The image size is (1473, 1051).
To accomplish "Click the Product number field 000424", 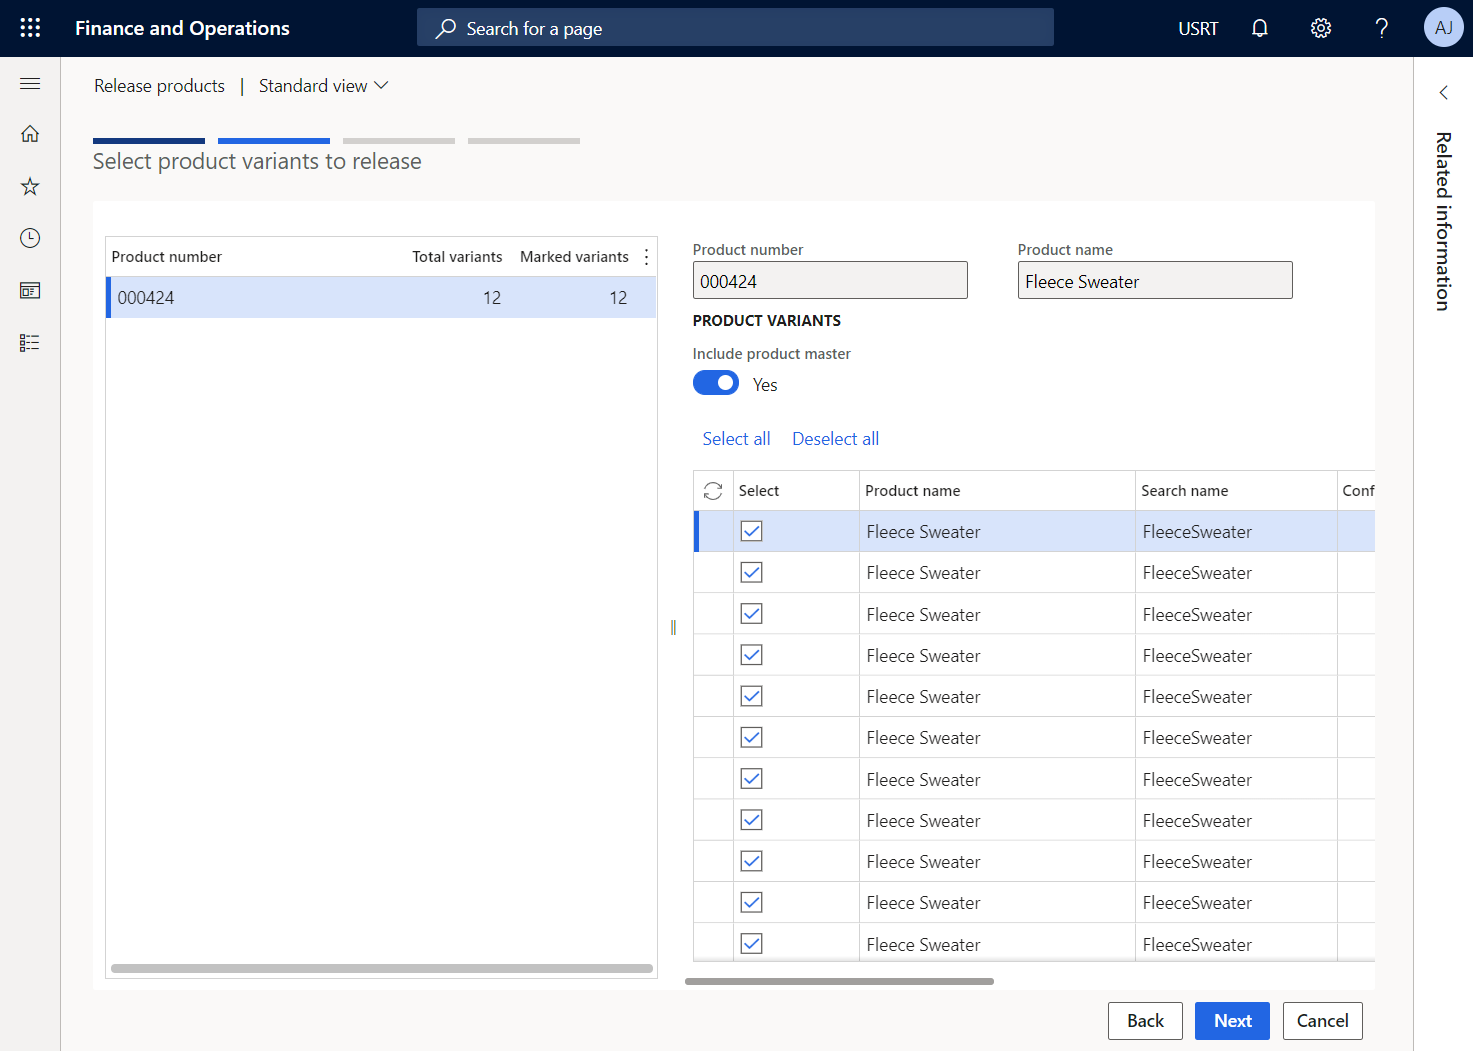I will click(830, 280).
